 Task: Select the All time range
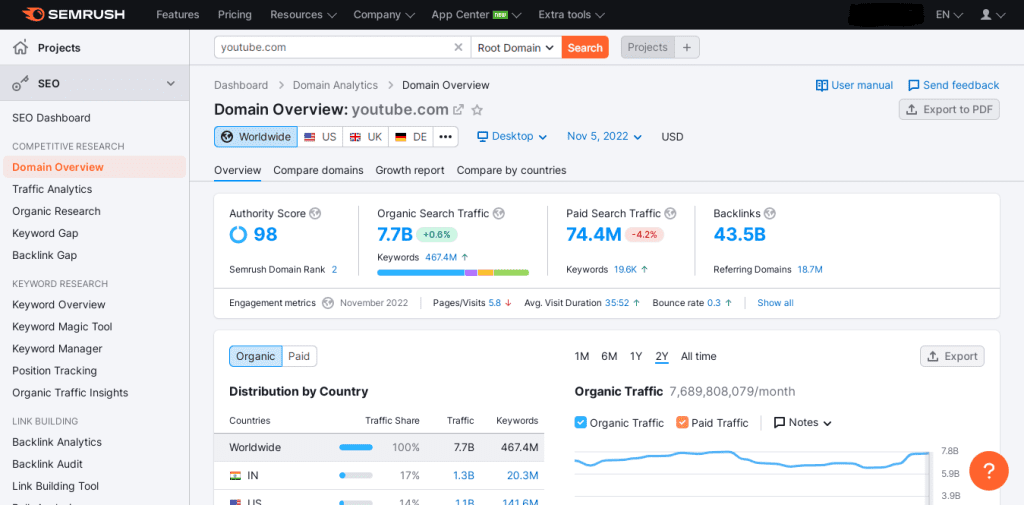tap(699, 356)
